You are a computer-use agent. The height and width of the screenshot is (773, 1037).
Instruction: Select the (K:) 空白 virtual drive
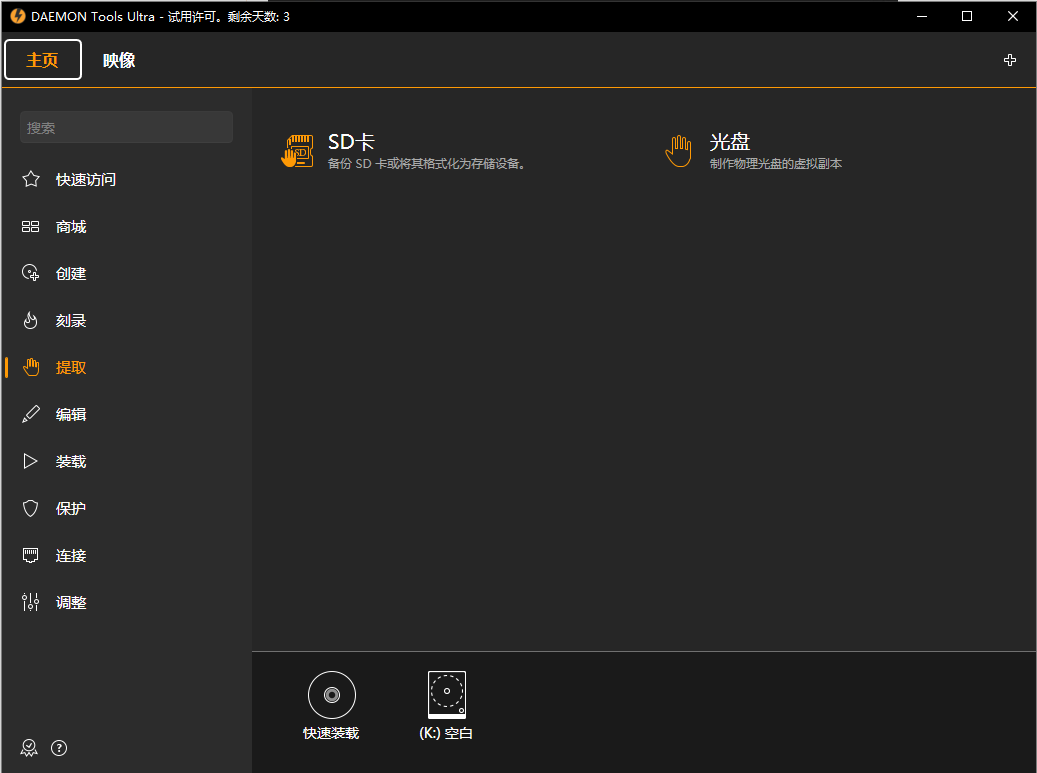pos(446,694)
